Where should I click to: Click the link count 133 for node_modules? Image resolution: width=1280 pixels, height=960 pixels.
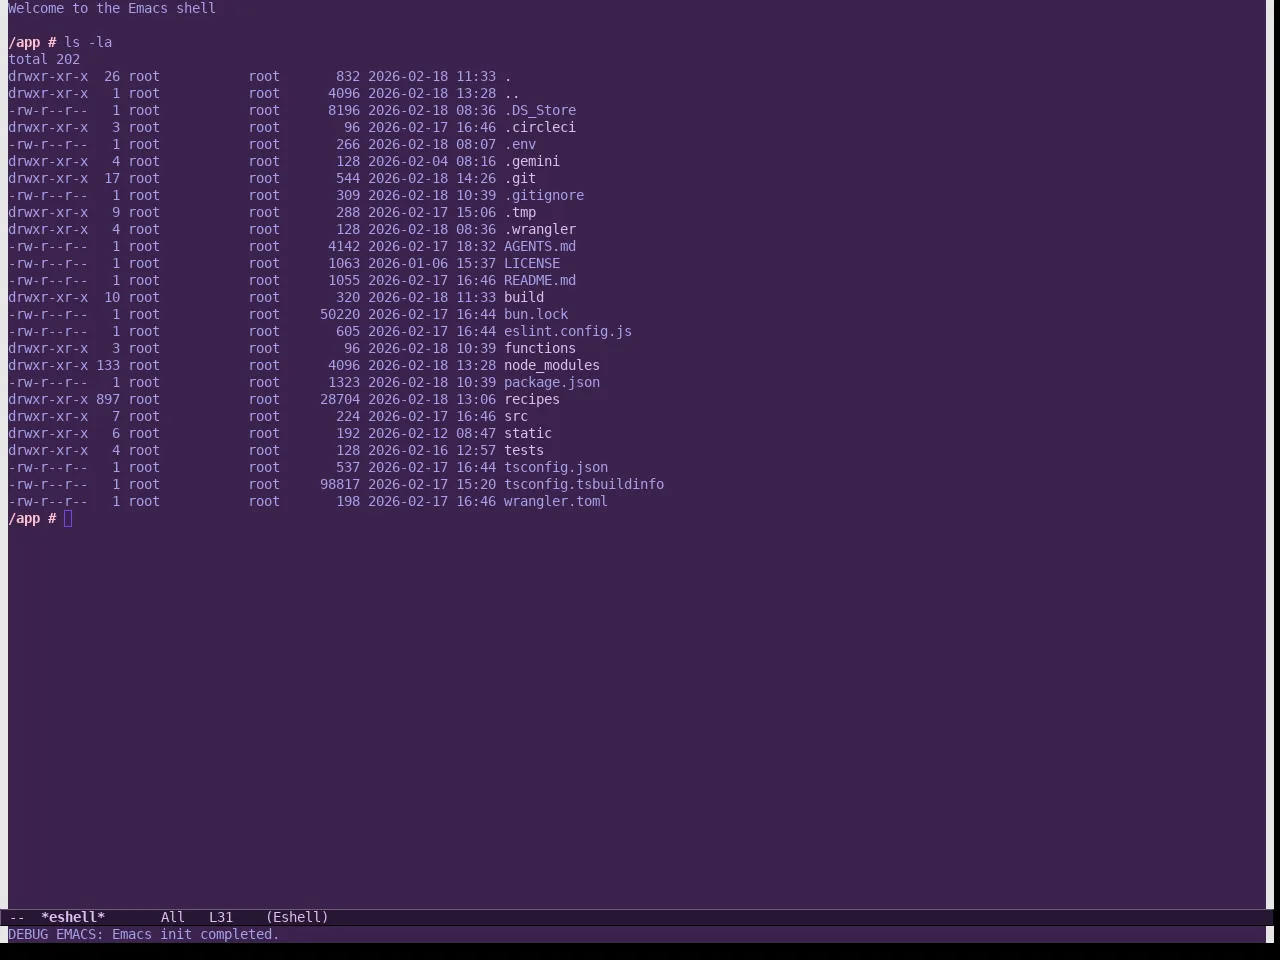[x=108, y=365]
